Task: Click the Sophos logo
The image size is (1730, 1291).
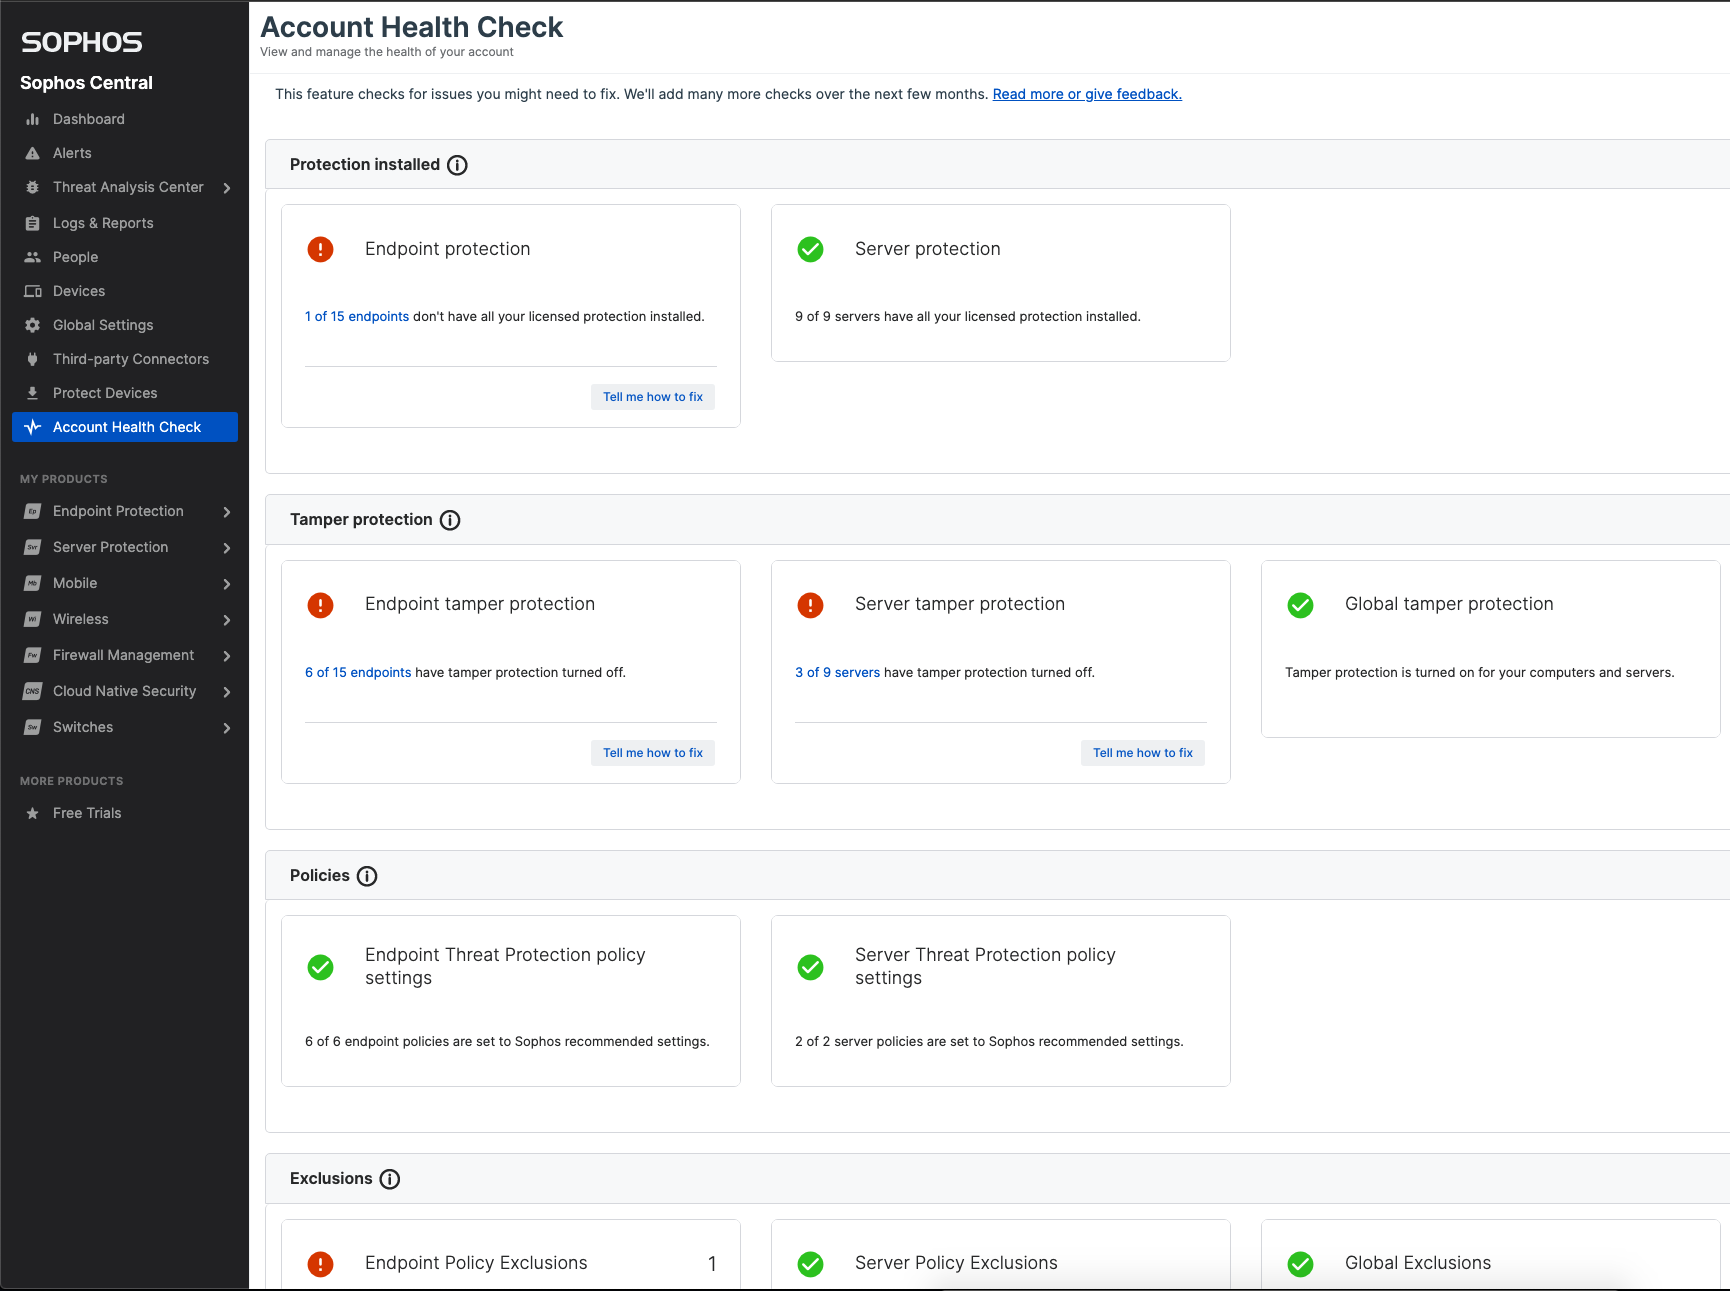Action: tap(82, 42)
